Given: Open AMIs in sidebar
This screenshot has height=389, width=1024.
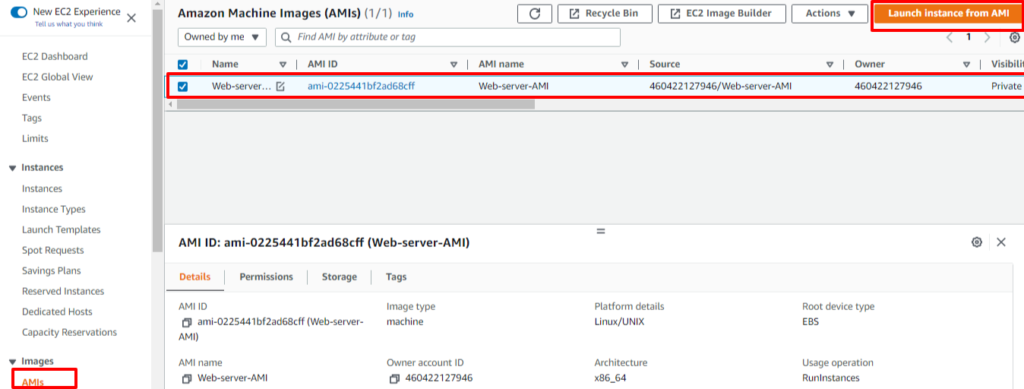Looking at the screenshot, I should [x=33, y=382].
